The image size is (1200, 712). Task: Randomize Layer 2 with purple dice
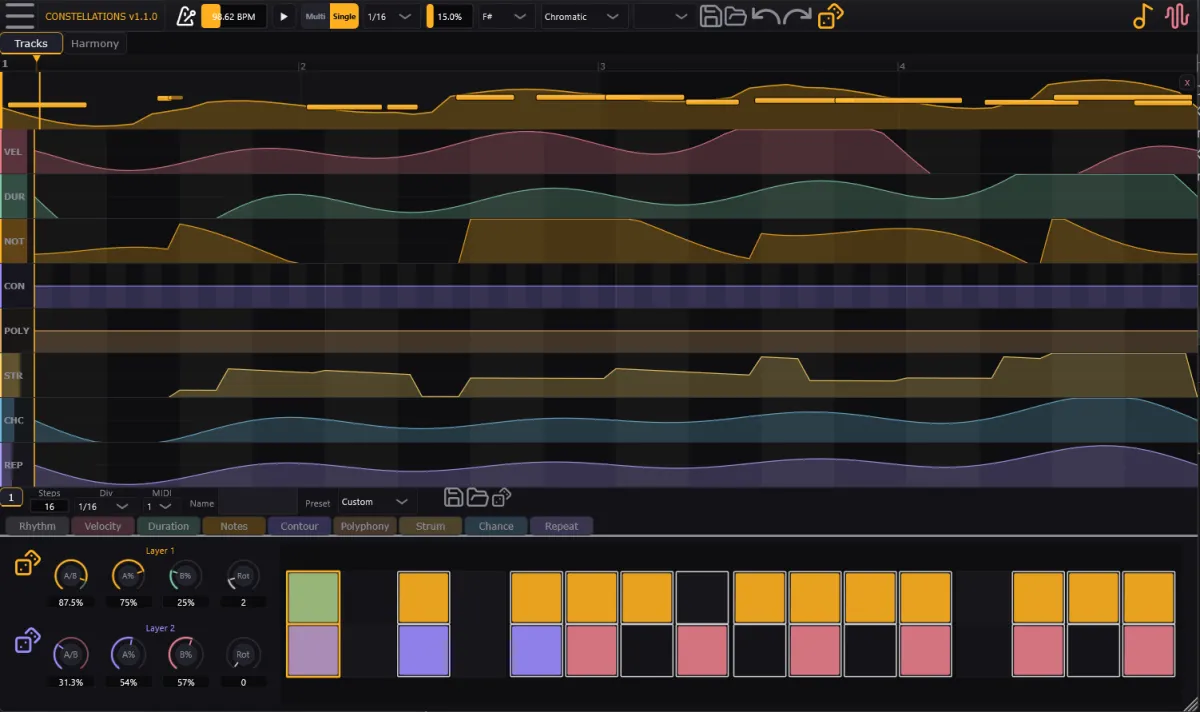(x=27, y=641)
